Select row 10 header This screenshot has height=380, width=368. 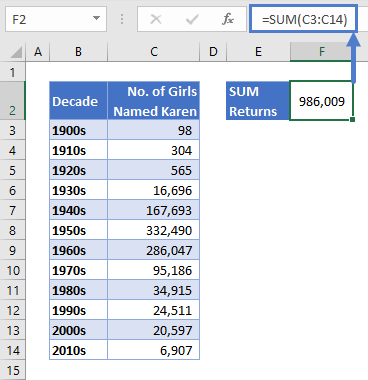click(x=13, y=270)
